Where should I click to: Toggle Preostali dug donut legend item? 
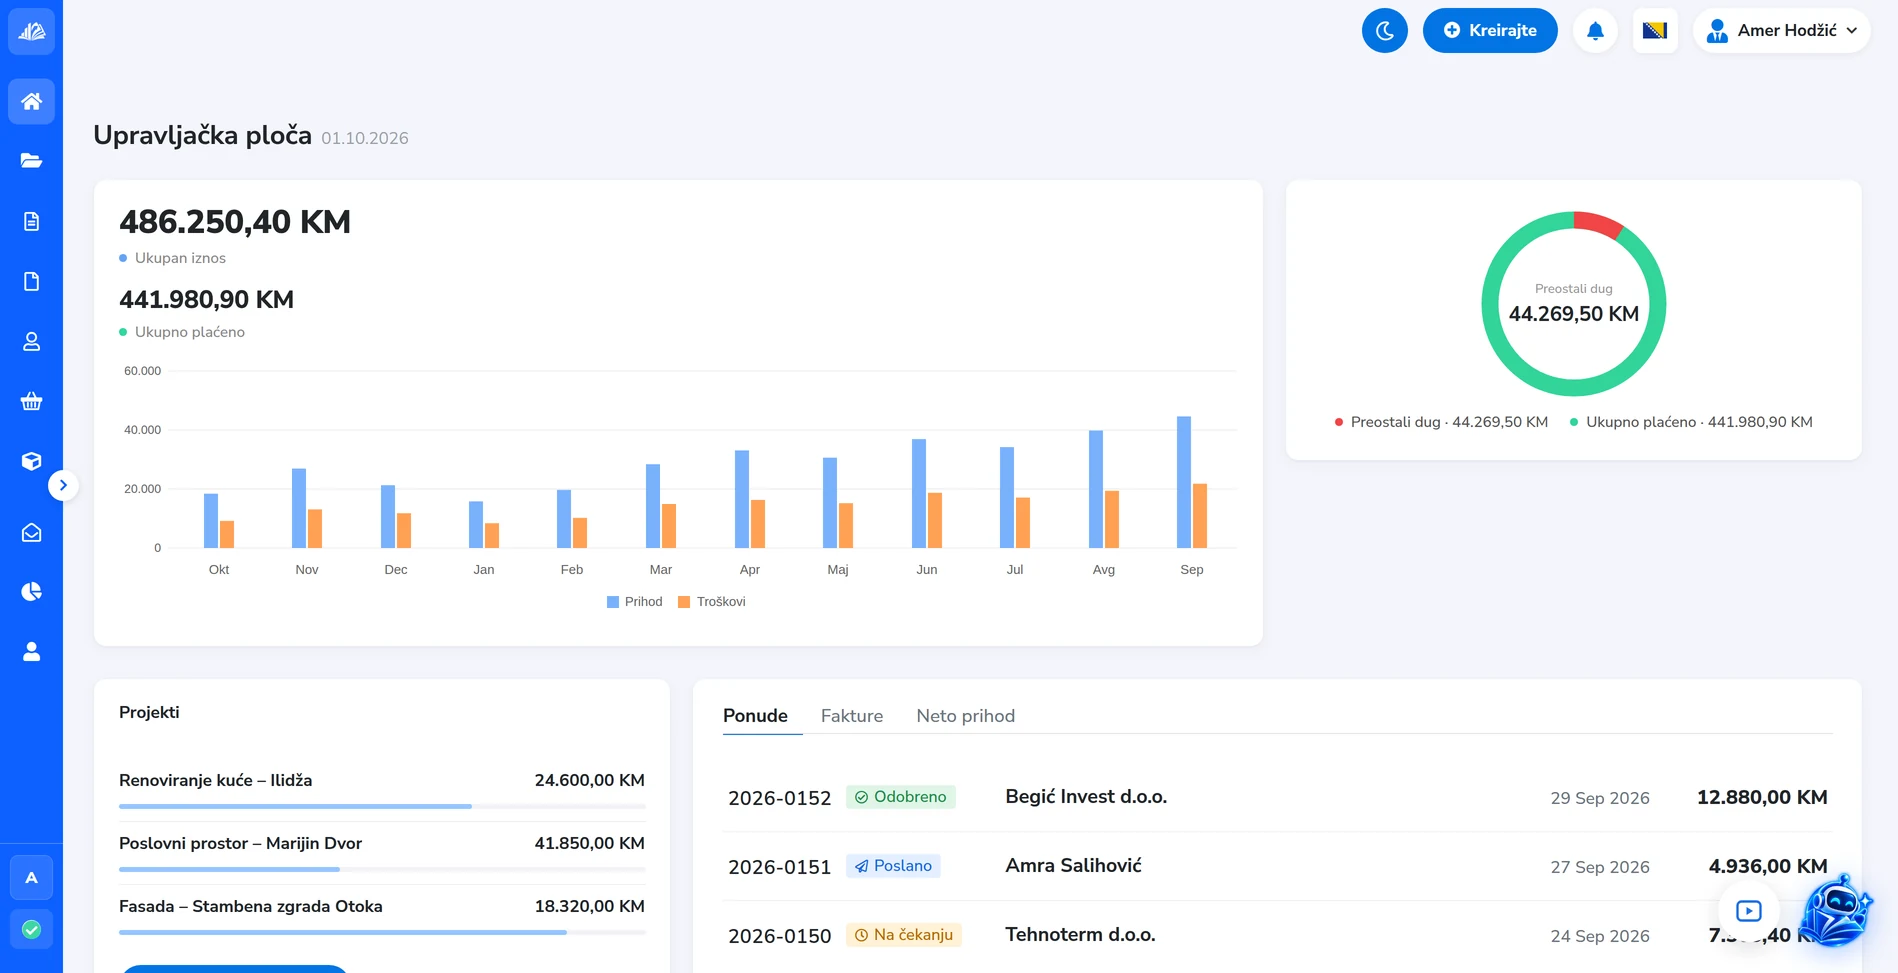[1441, 422]
